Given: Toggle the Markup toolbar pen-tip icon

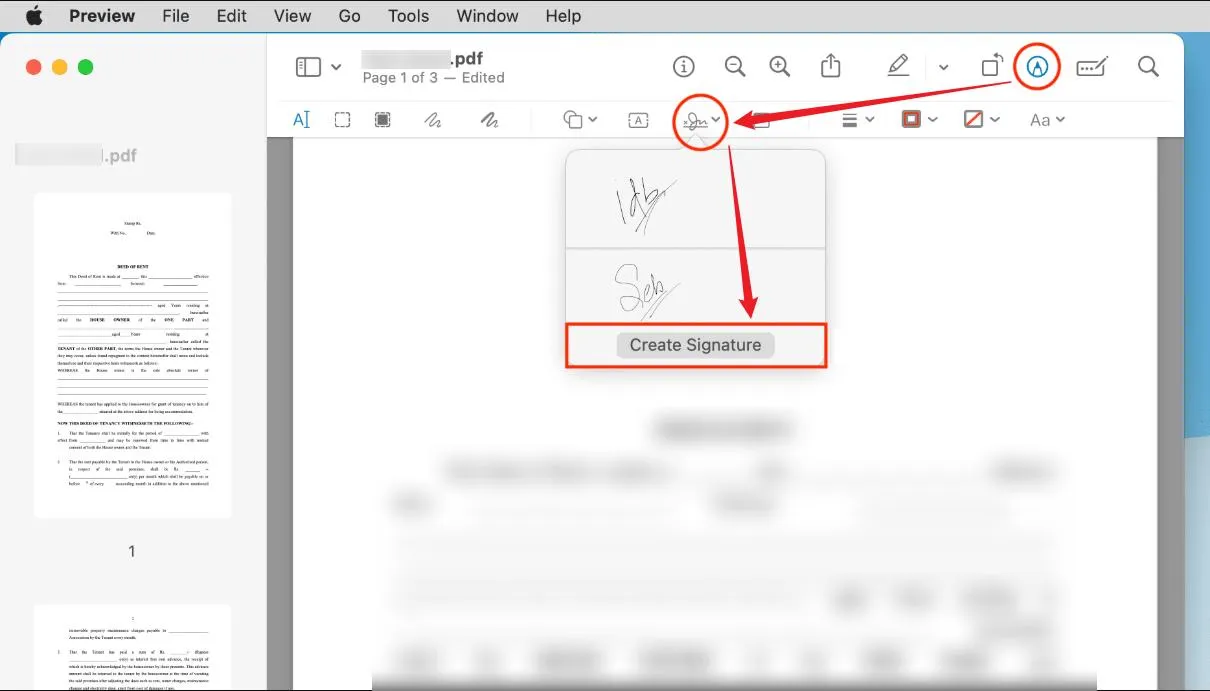Looking at the screenshot, I should pyautogui.click(x=1038, y=67).
